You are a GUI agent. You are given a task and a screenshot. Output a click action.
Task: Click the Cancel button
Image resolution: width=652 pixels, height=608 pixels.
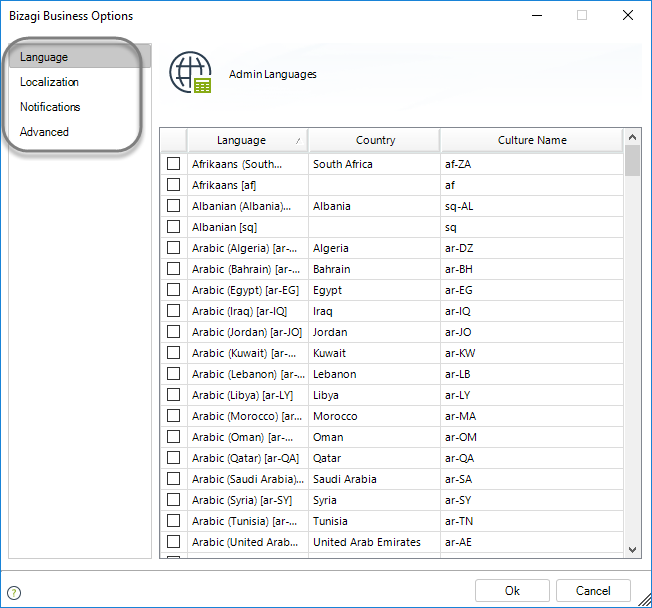[x=593, y=591]
